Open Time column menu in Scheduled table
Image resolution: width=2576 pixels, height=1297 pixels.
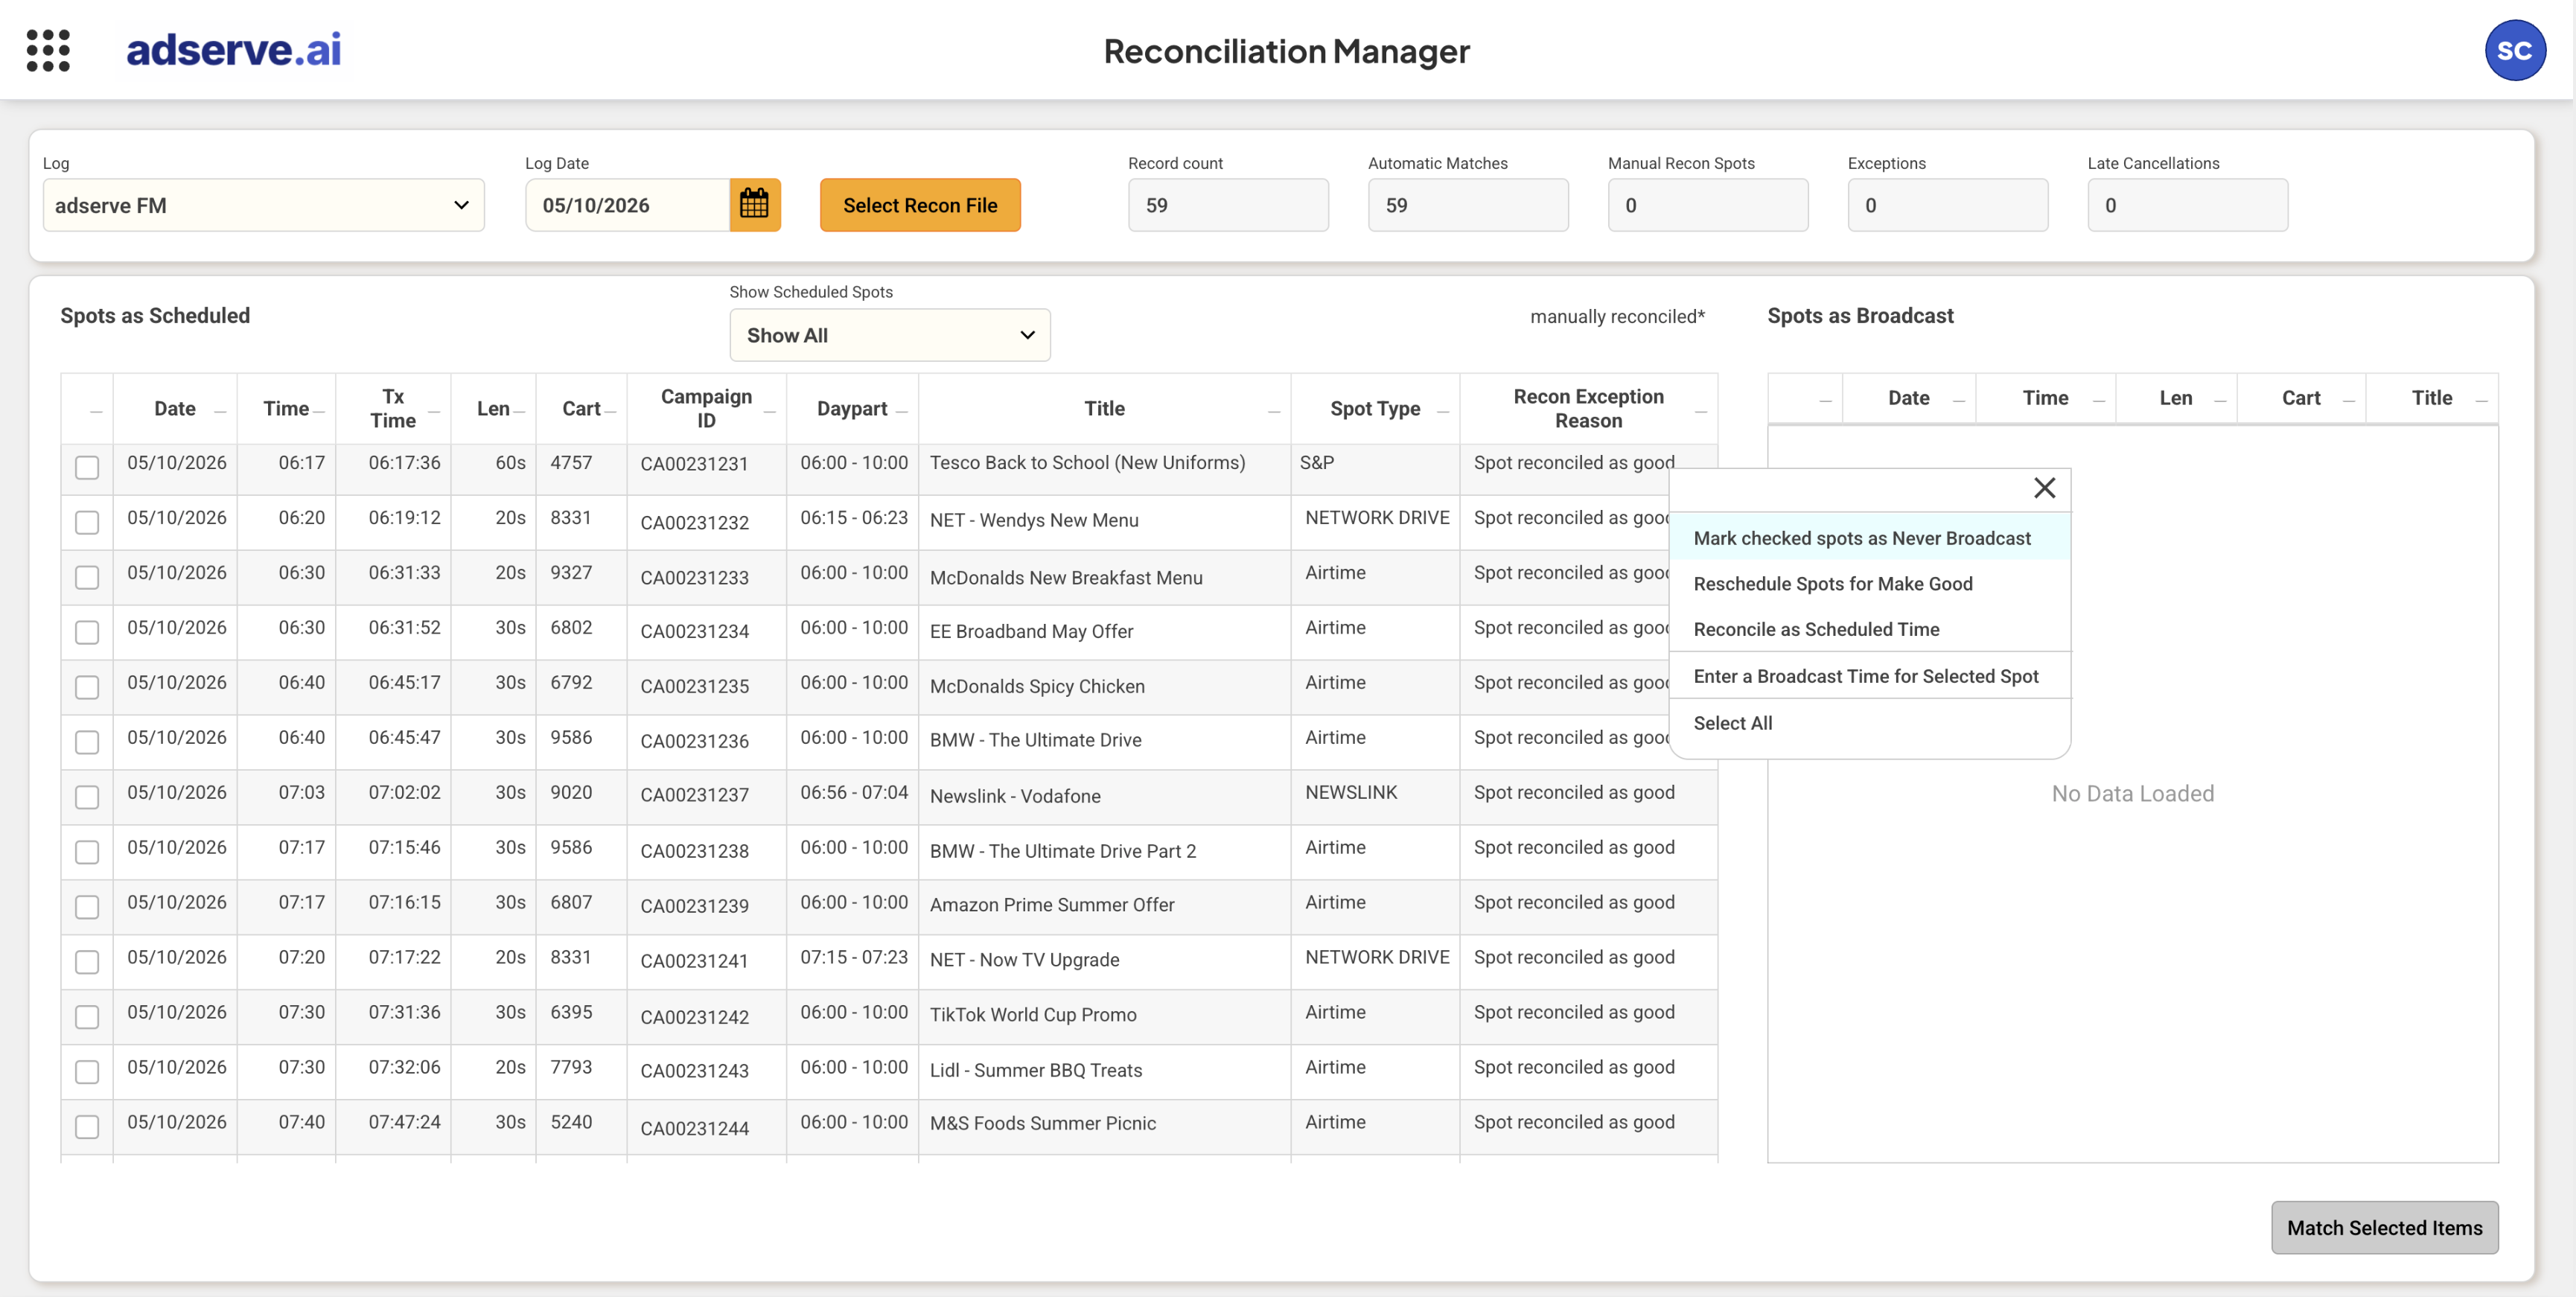[x=319, y=411]
